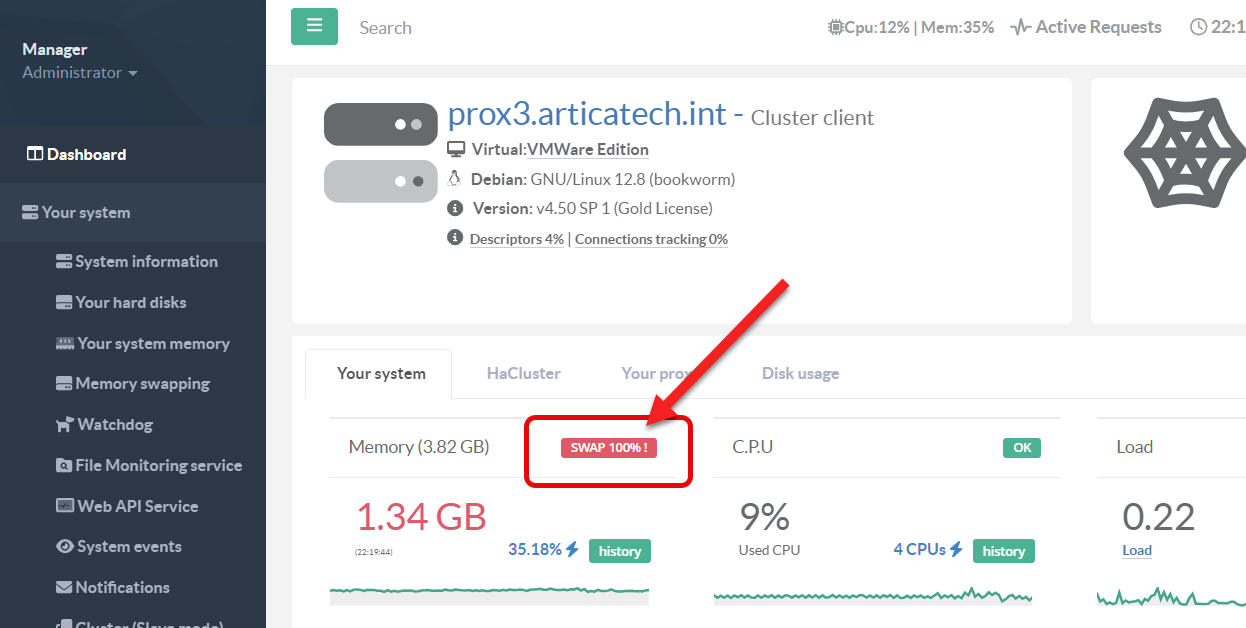Switch to the HaCluster tab
The image size is (1246, 628).
(523, 374)
